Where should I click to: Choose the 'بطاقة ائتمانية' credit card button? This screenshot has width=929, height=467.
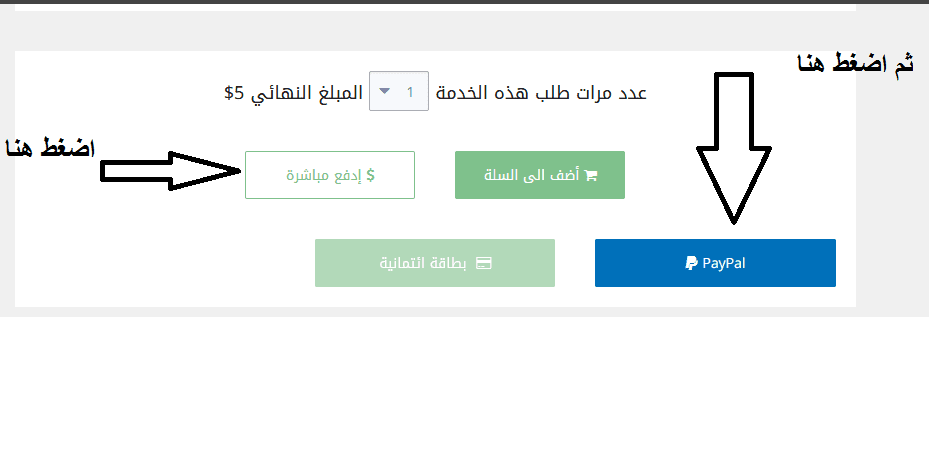434,263
